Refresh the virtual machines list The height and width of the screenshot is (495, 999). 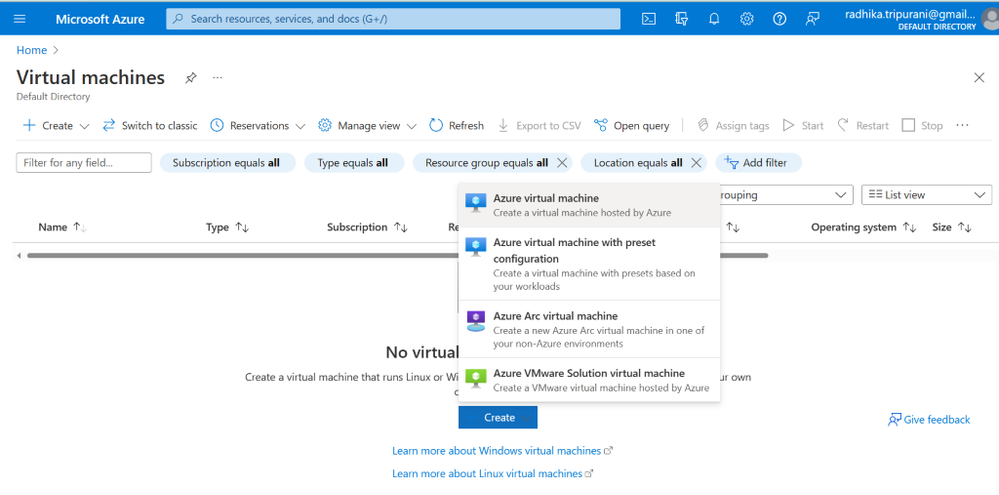tap(457, 126)
